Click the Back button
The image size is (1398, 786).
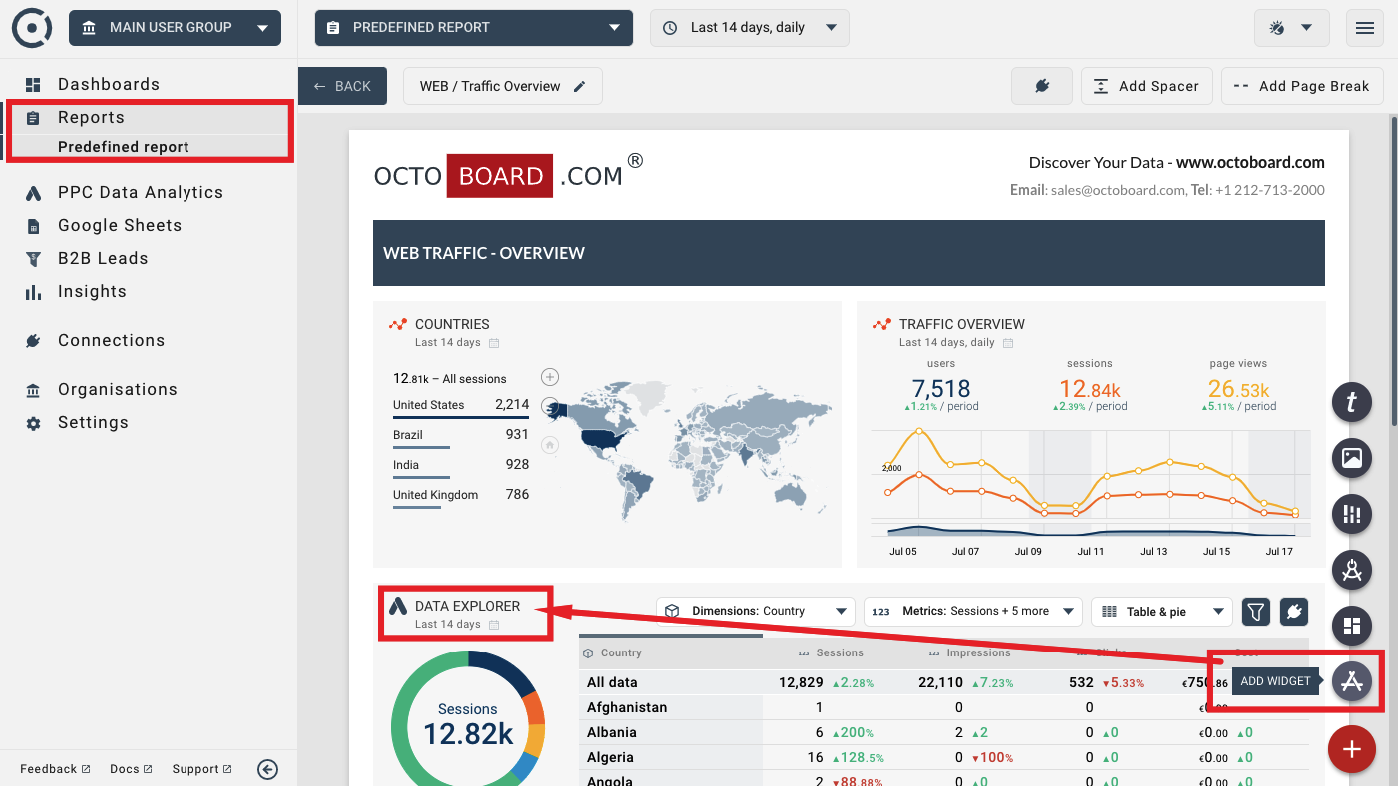click(342, 86)
